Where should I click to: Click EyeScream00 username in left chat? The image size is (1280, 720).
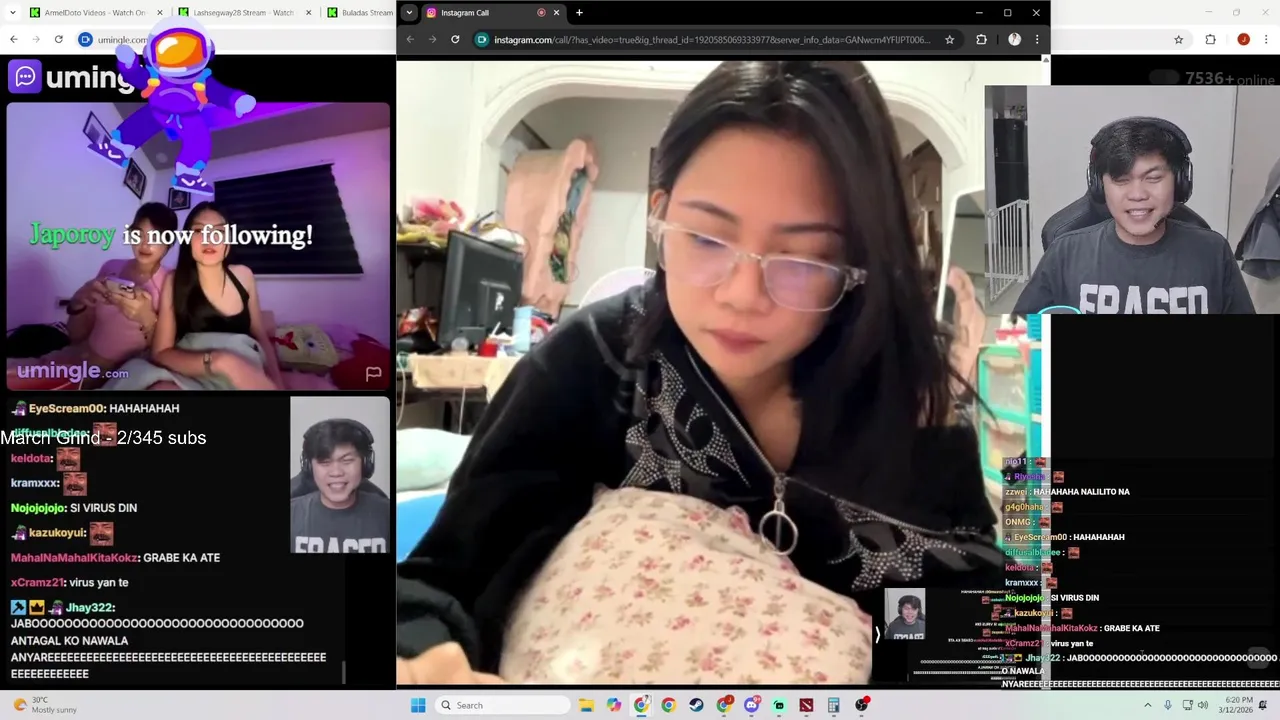tap(66, 408)
